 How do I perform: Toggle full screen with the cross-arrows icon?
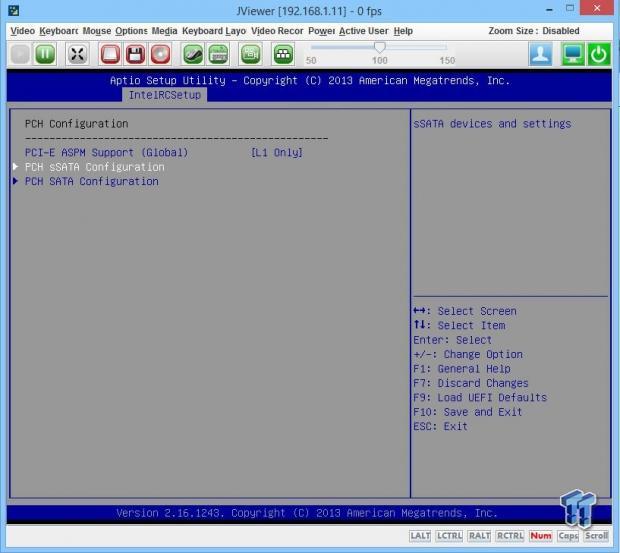click(x=77, y=54)
